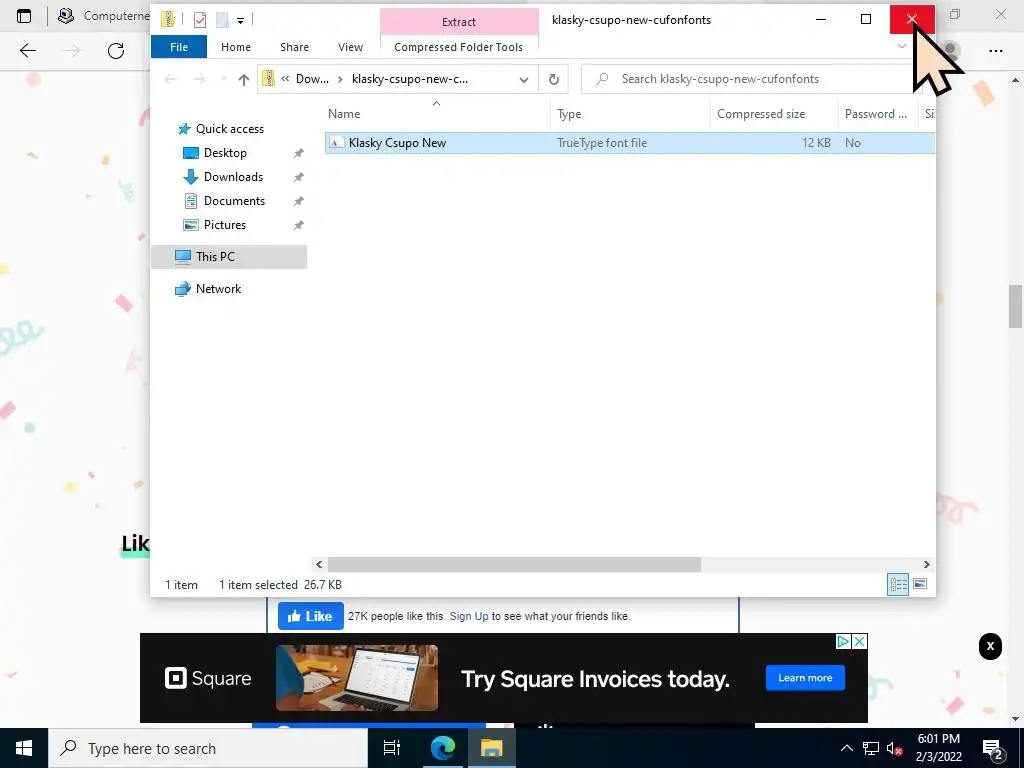Click the pink Extract contextual tab
The image size is (1024, 768).
[458, 22]
